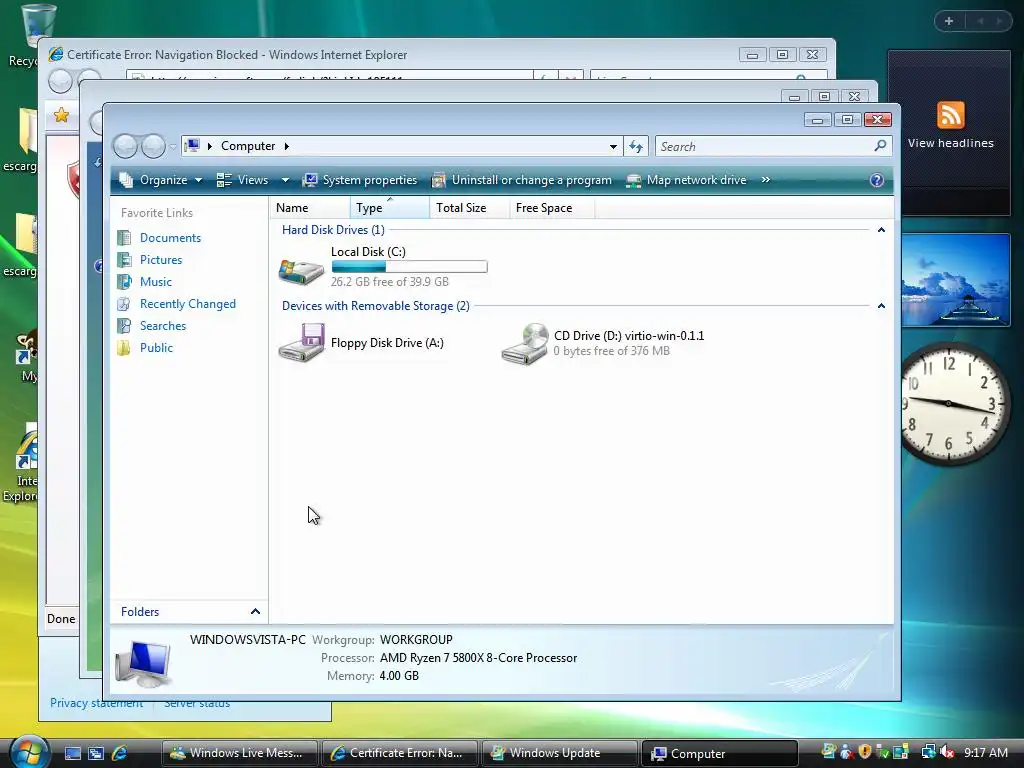This screenshot has height=768, width=1024.
Task: Click Map network drive
Action: coord(686,180)
